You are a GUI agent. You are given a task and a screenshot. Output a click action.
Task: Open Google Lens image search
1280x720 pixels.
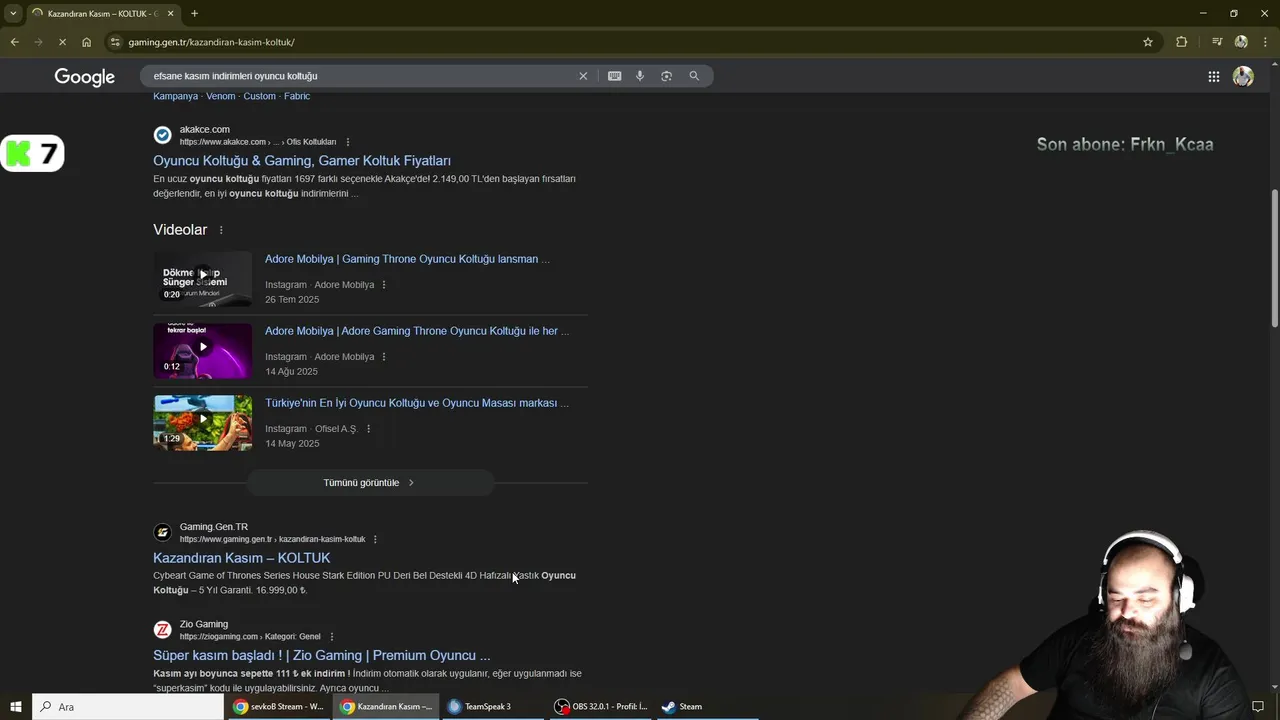tap(666, 76)
